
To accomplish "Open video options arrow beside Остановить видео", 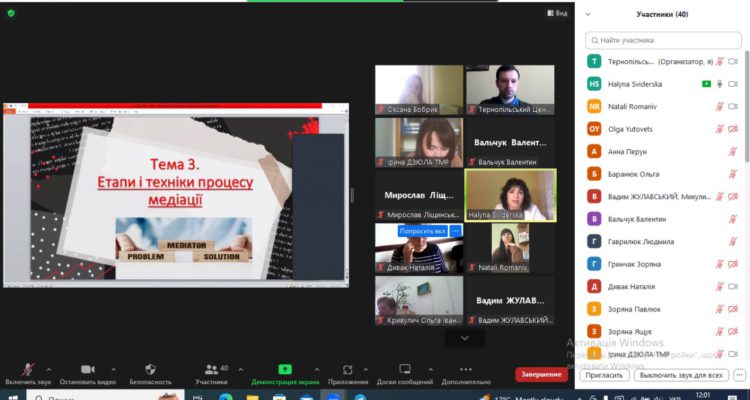I will coord(113,369).
